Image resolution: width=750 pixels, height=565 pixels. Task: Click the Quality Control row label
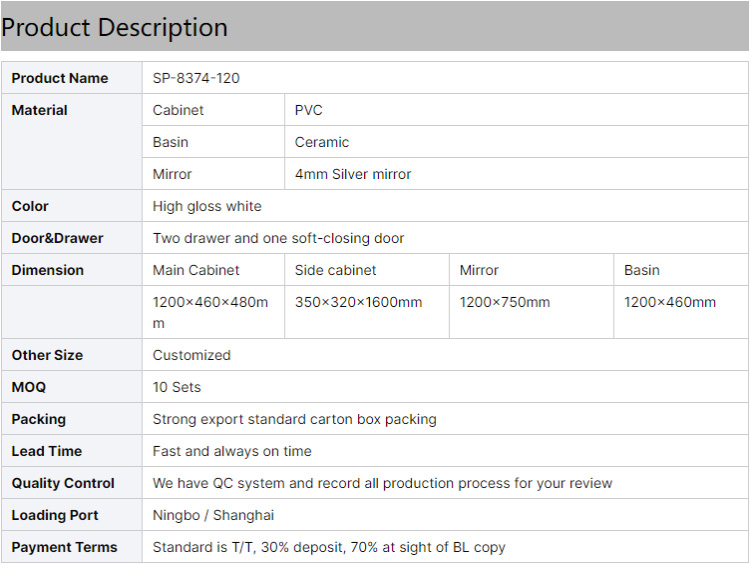coord(63,483)
